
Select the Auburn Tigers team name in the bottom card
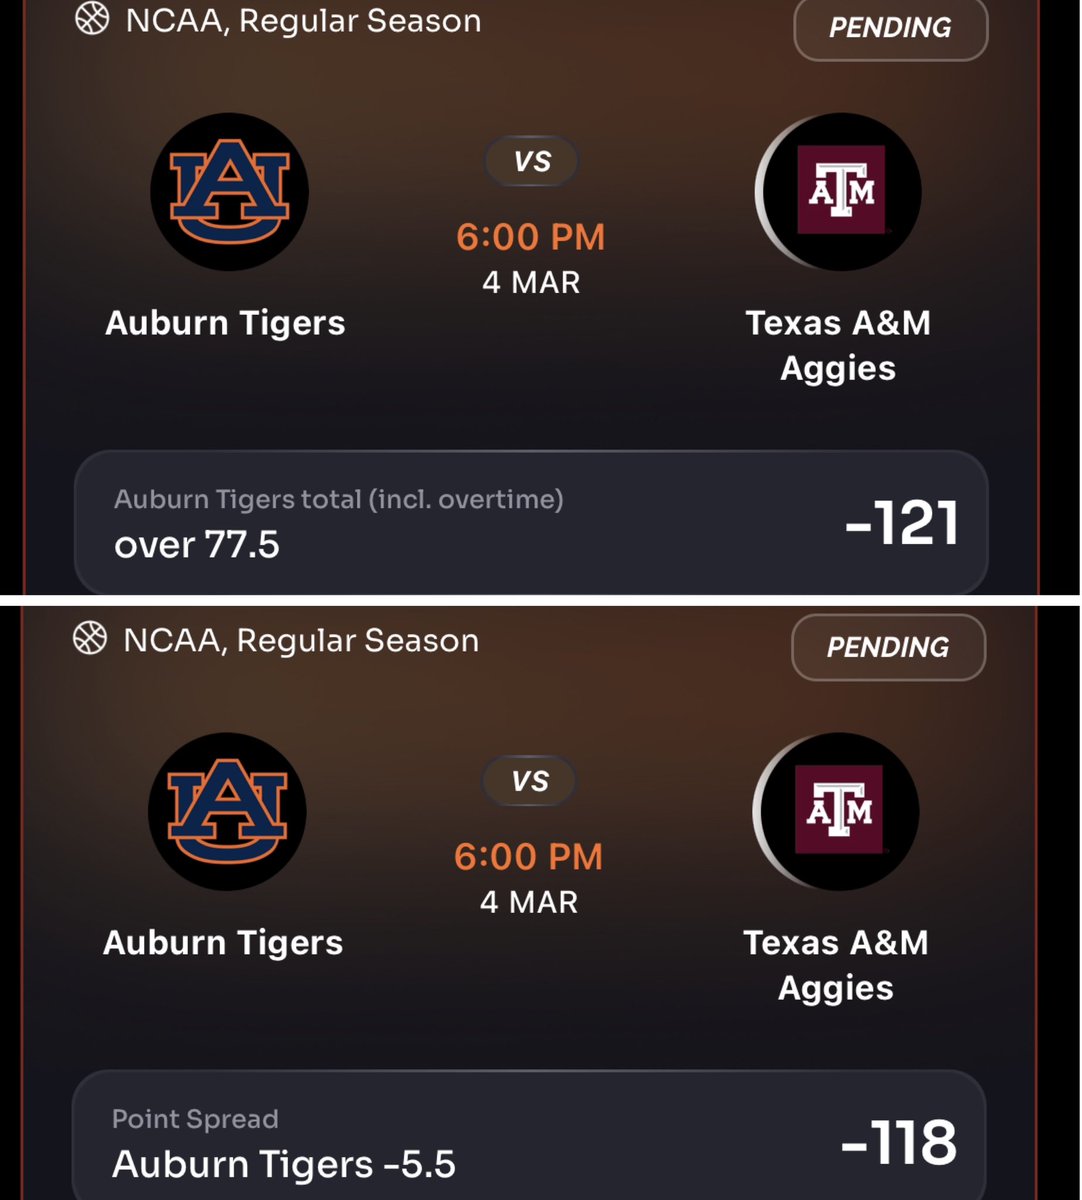click(x=223, y=943)
